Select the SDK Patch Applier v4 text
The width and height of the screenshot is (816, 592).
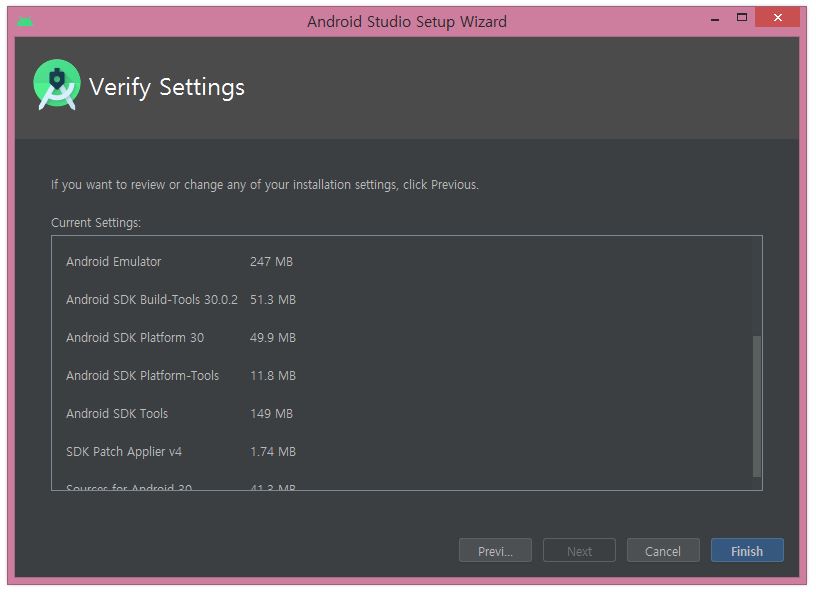(124, 452)
